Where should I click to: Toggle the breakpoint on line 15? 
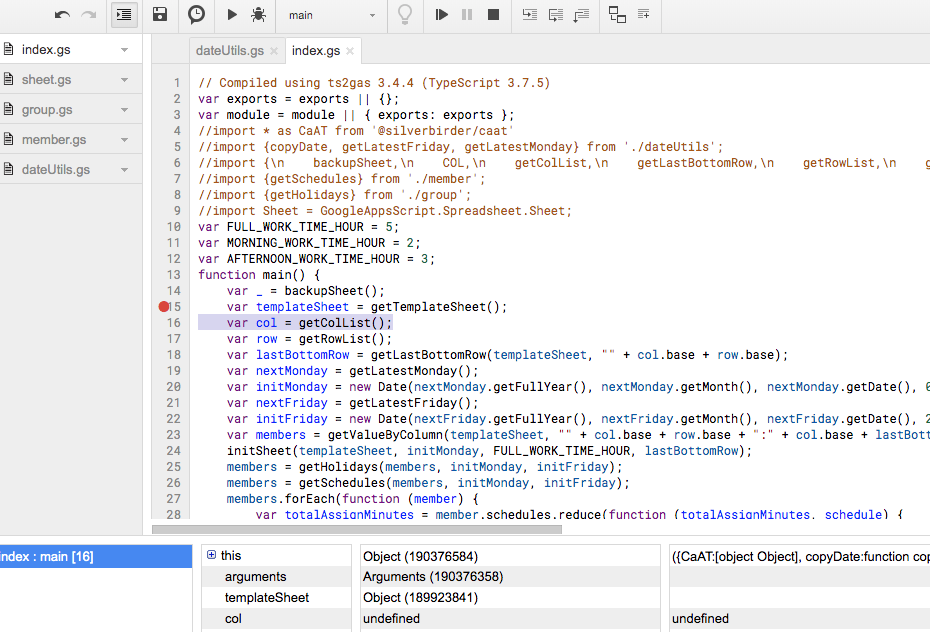click(x=163, y=306)
